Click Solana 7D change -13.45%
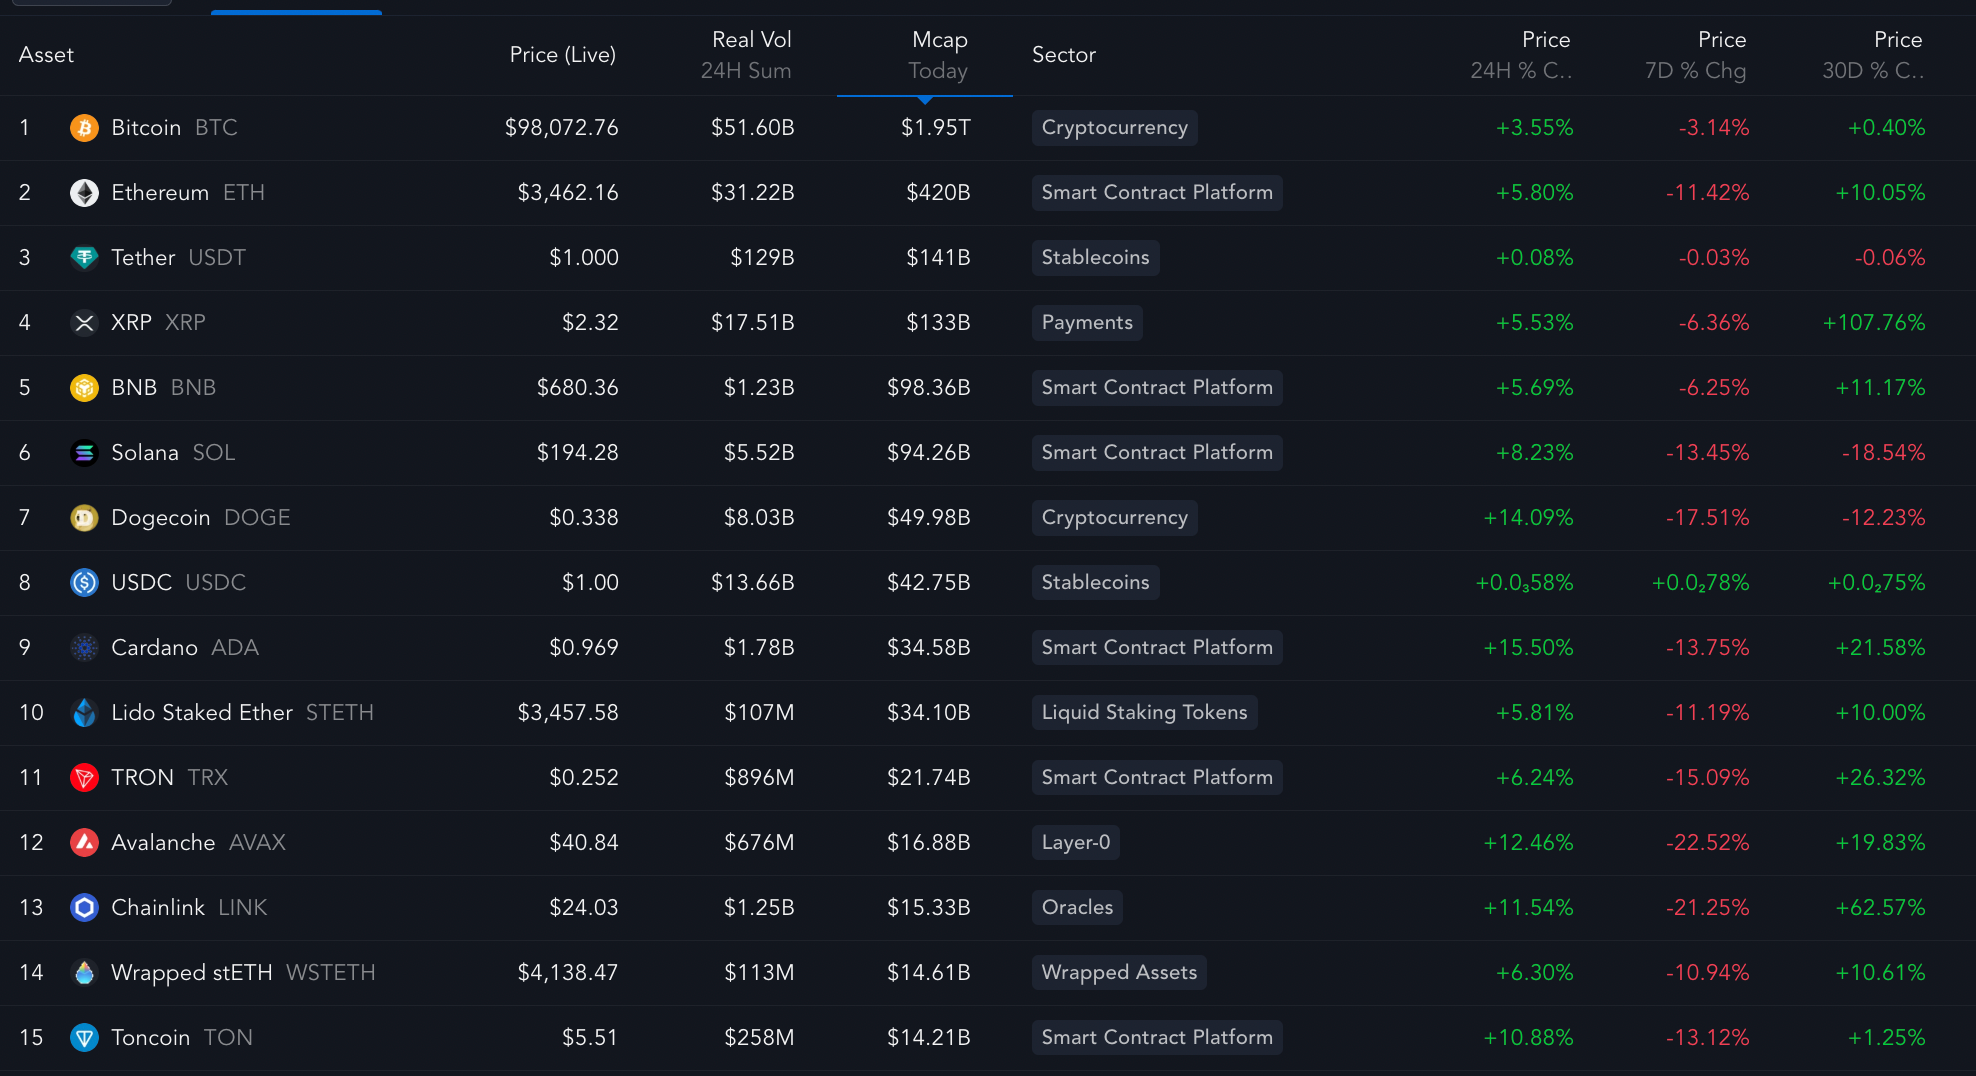1976x1076 pixels. pyautogui.click(x=1707, y=453)
